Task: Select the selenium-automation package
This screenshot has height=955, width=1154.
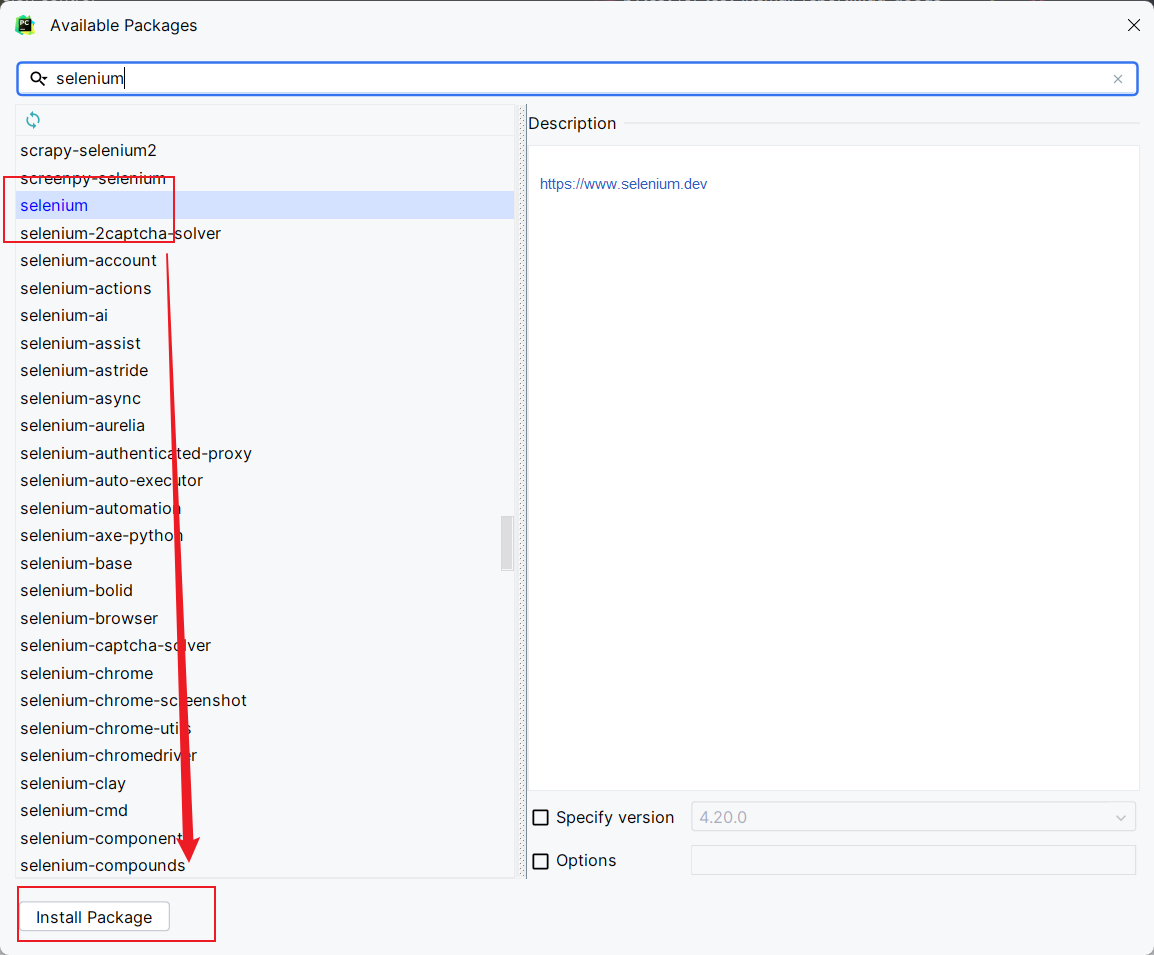Action: (265, 508)
